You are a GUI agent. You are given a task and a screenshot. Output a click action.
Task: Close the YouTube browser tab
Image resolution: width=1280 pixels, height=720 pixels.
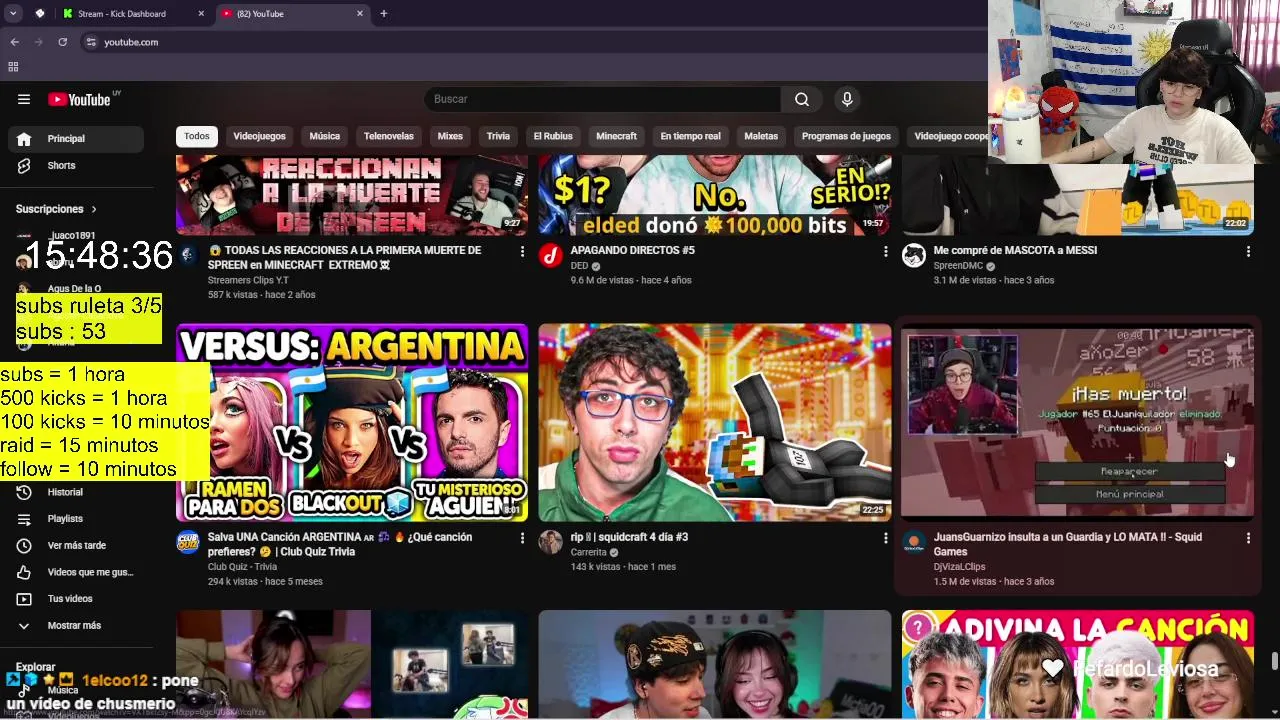[360, 14]
